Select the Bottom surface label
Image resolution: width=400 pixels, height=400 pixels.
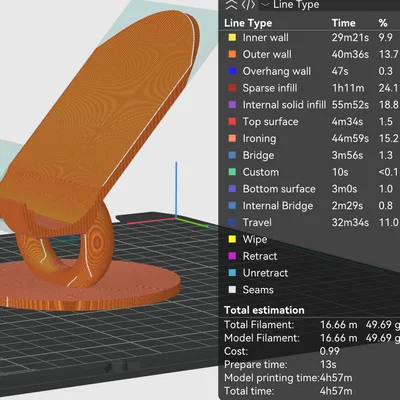pos(279,189)
